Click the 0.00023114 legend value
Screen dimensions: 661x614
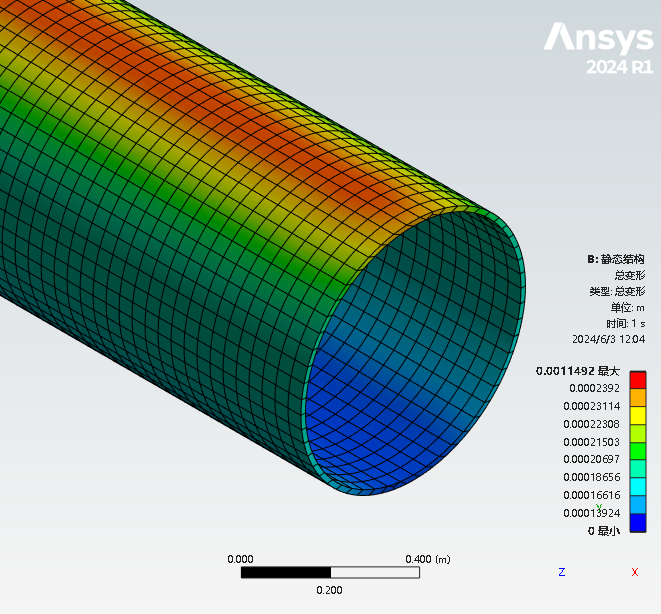(591, 406)
